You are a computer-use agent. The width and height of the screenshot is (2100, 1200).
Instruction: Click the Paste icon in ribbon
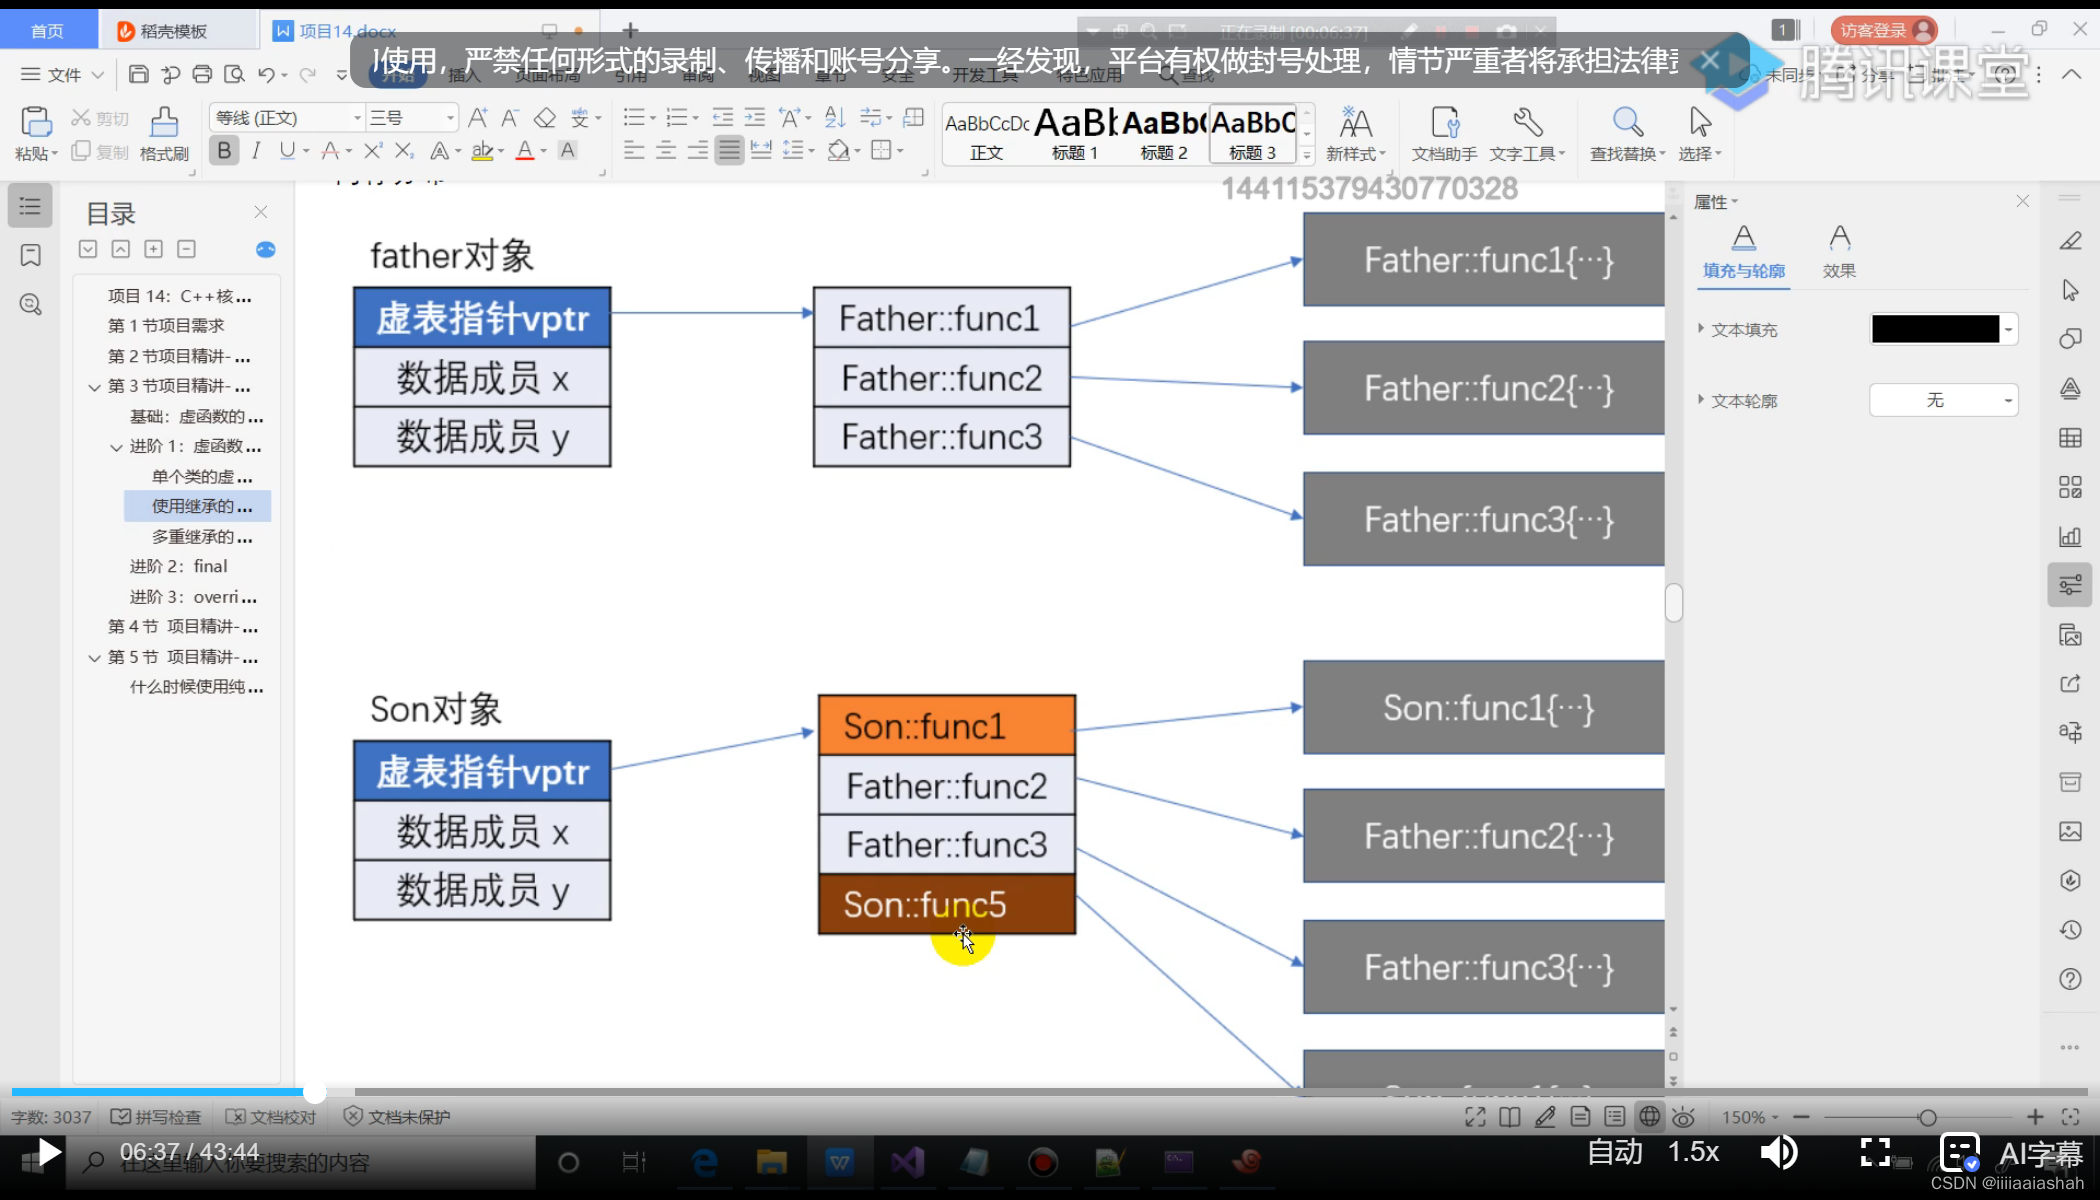pyautogui.click(x=36, y=123)
